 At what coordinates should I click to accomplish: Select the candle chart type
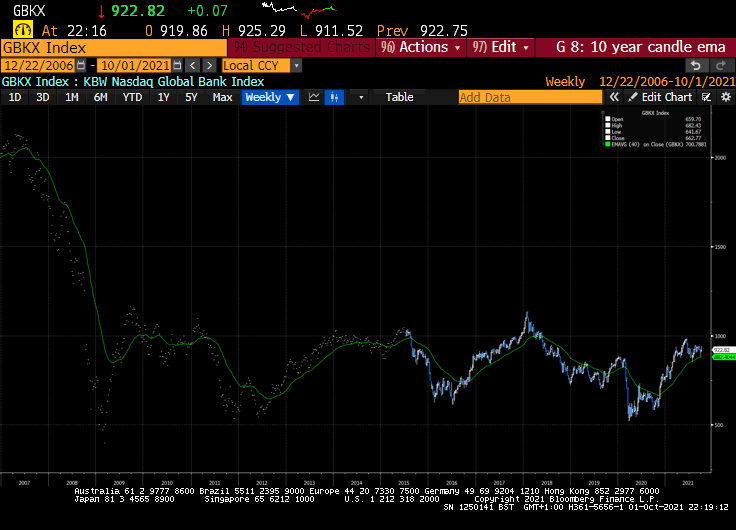334,97
